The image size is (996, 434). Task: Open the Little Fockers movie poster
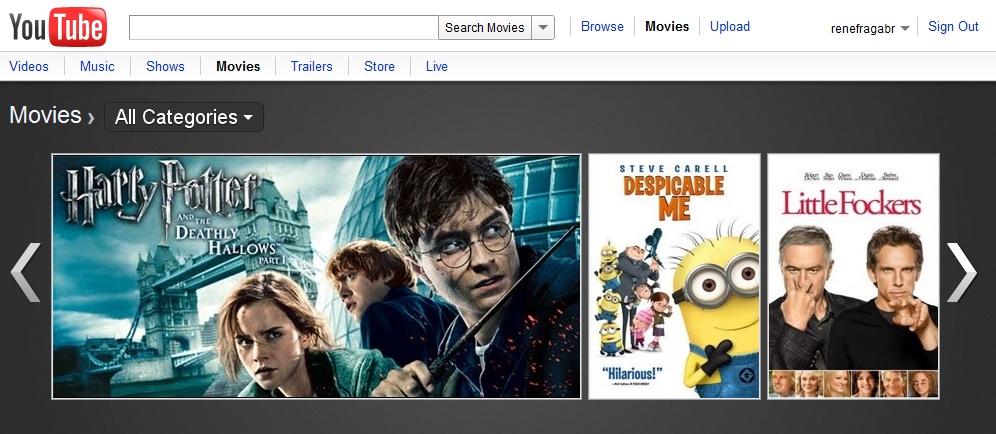click(853, 276)
